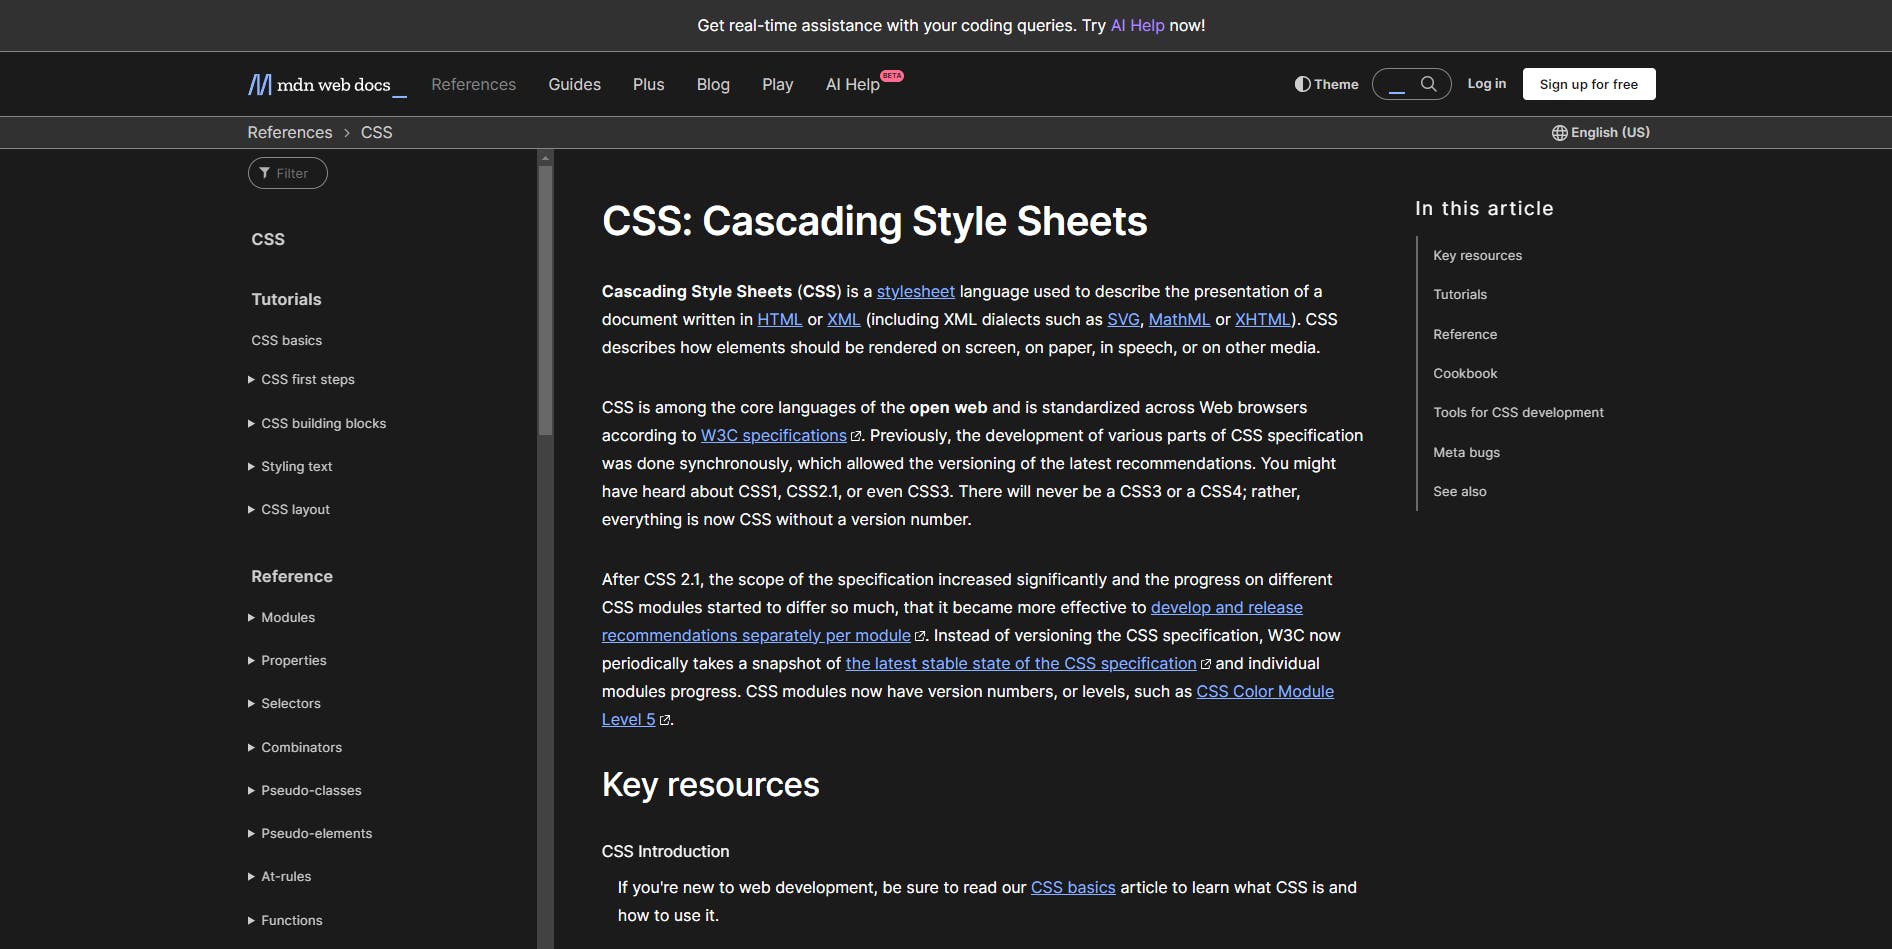Open the W3C specifications link

774,436
